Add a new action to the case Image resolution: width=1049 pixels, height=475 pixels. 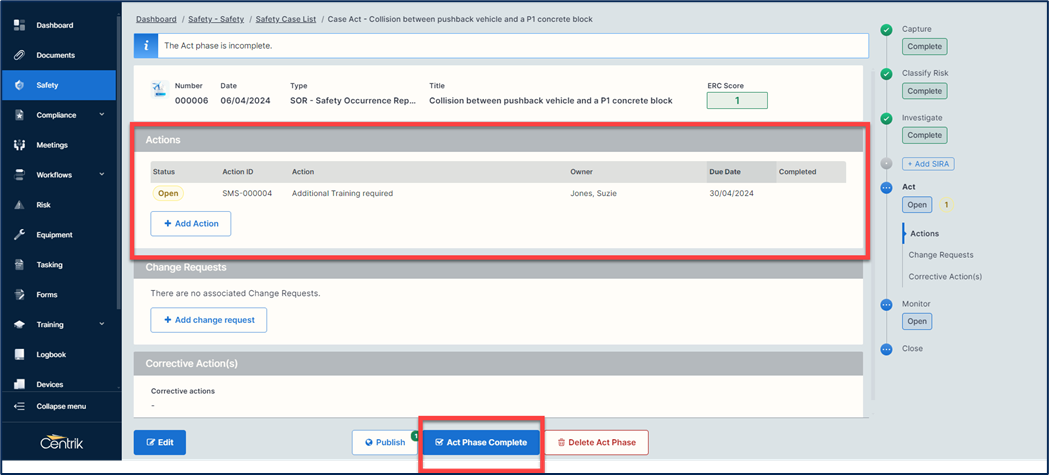pos(191,224)
